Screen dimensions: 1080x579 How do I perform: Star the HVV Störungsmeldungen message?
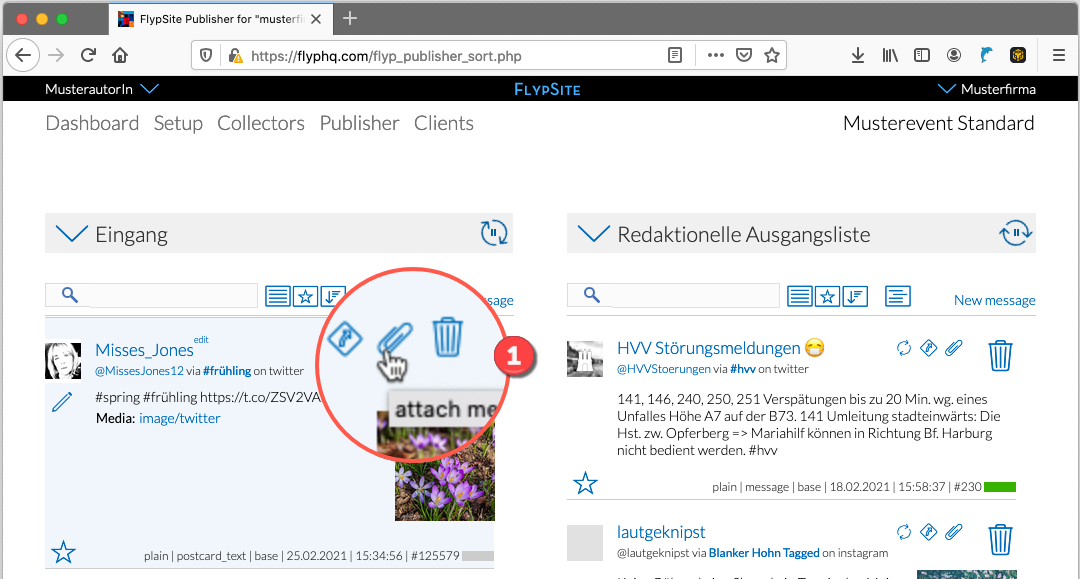[x=585, y=483]
